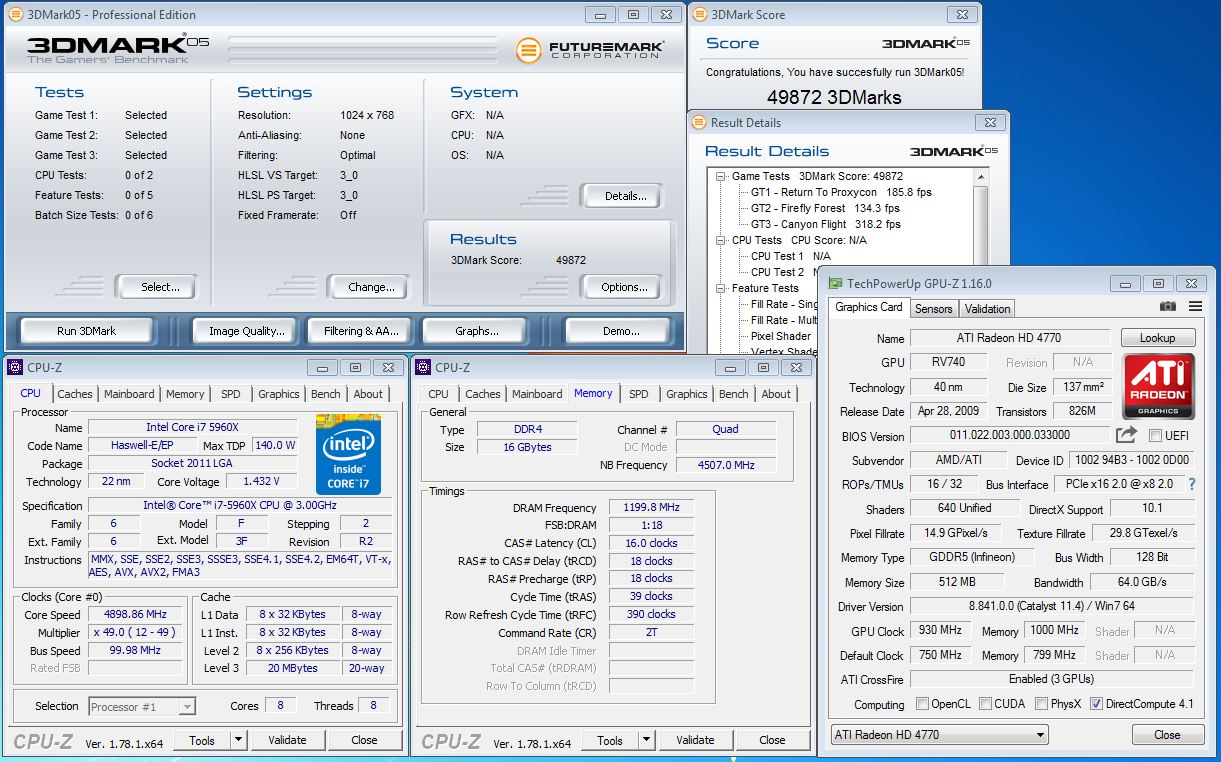
Task: Open the Tools dropdown arrow in the CPU-Z CPU window
Action: (238, 740)
